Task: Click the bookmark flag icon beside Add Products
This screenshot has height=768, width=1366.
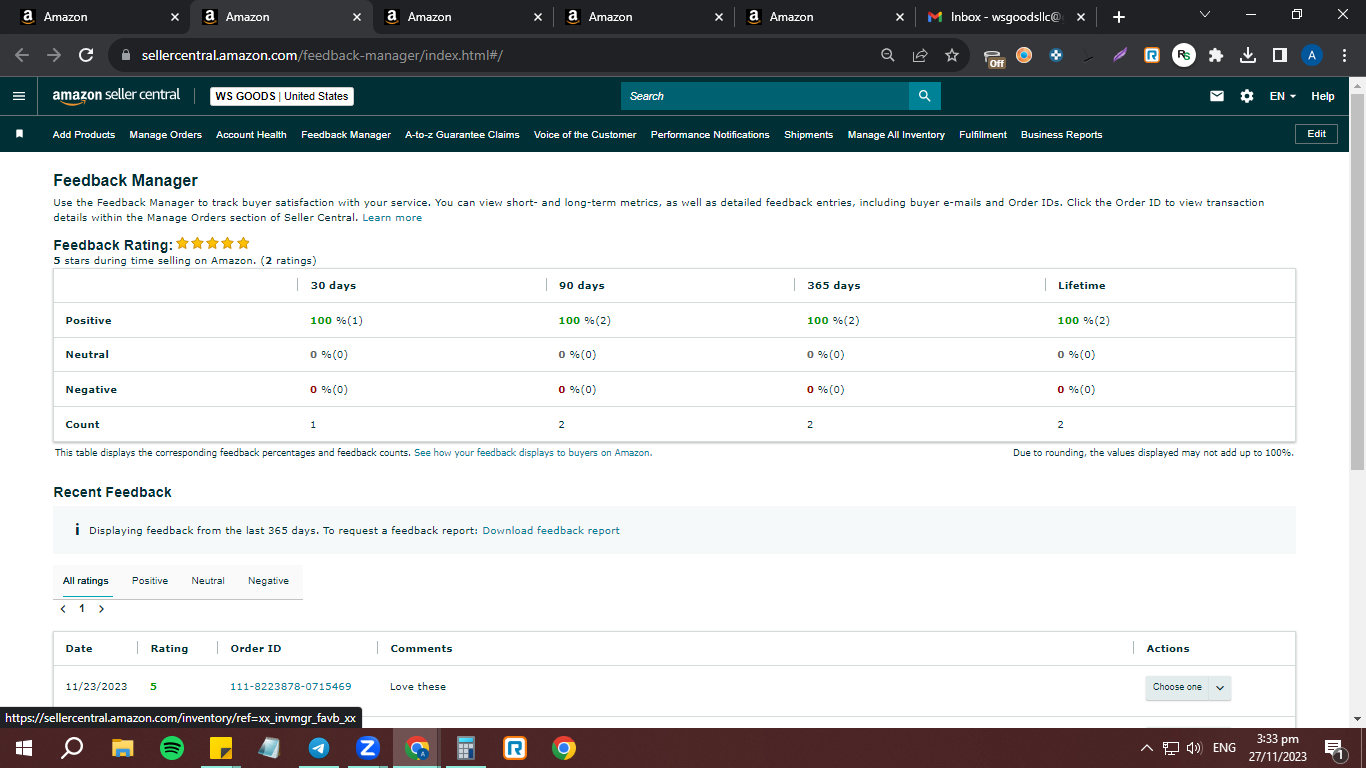Action: (x=19, y=134)
